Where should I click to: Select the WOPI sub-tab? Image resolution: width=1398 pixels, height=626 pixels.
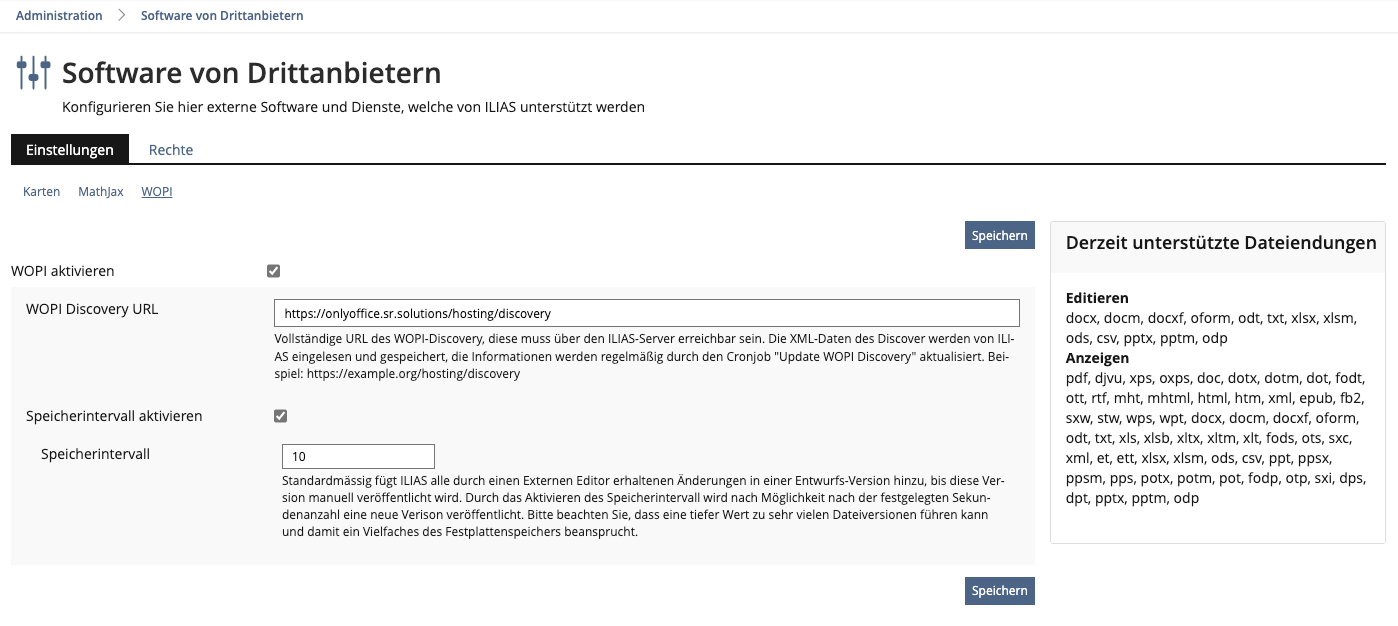pyautogui.click(x=157, y=192)
